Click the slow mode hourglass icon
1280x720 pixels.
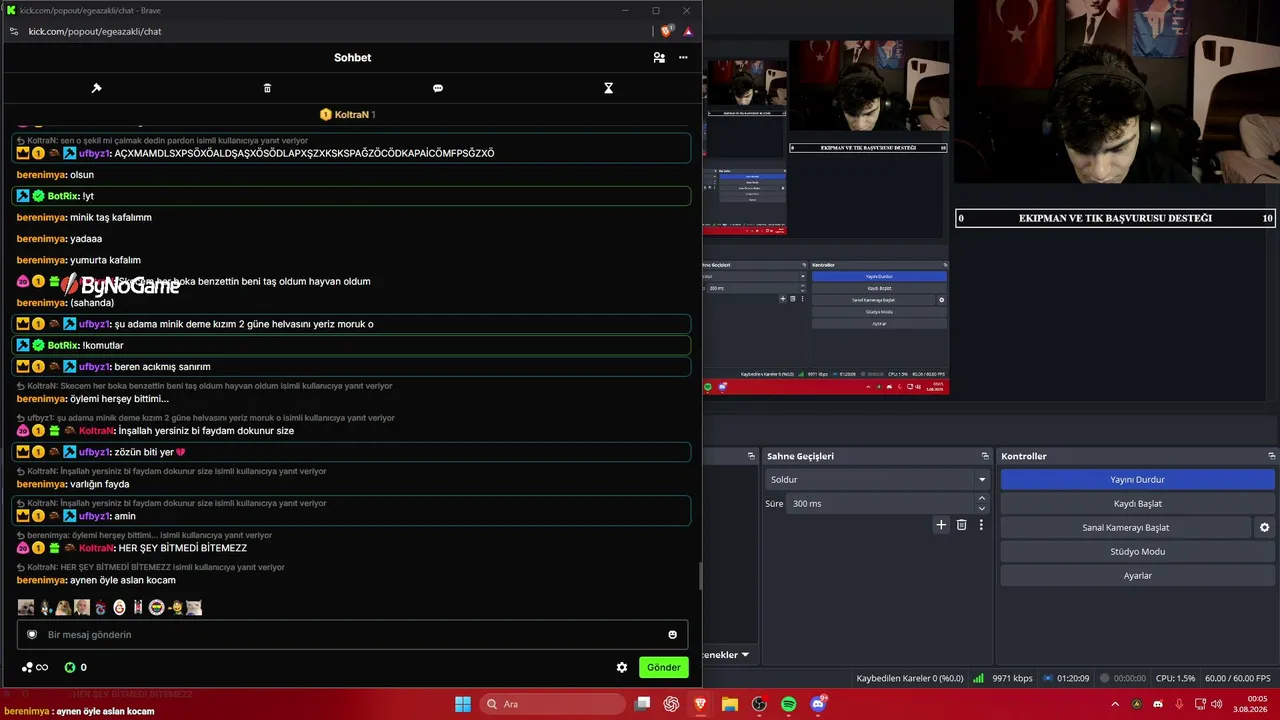pyautogui.click(x=608, y=88)
